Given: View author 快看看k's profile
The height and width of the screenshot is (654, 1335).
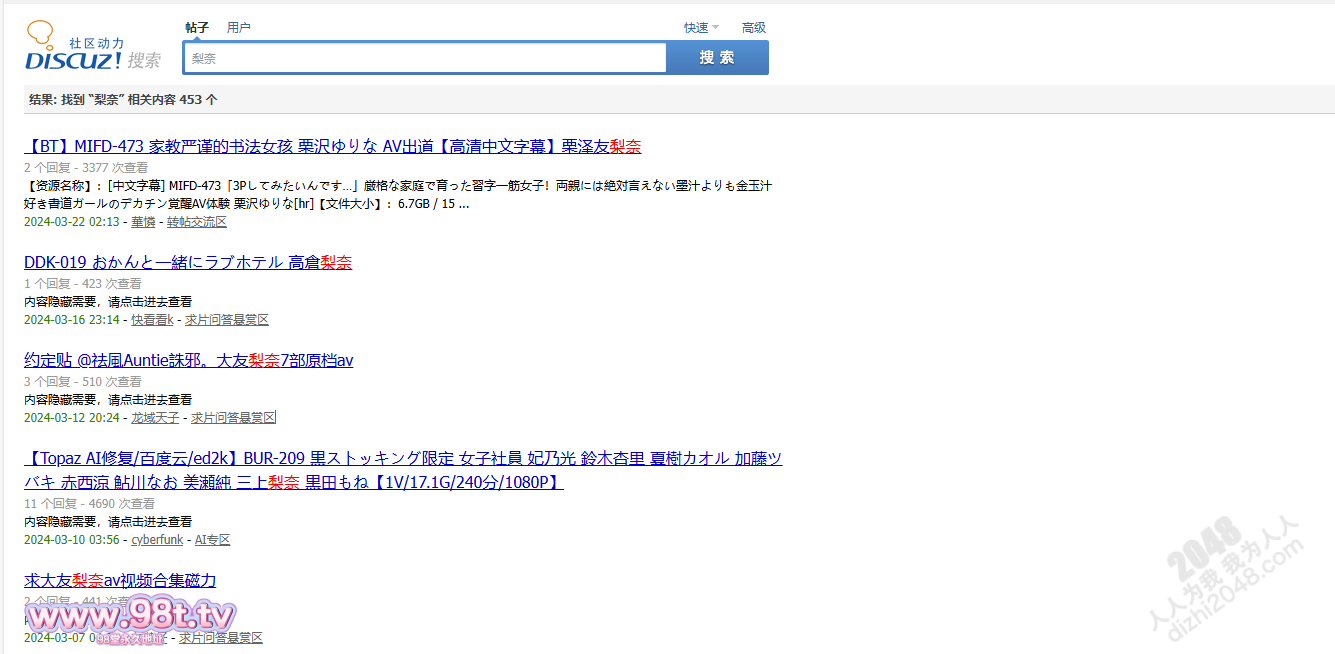Looking at the screenshot, I should (152, 320).
